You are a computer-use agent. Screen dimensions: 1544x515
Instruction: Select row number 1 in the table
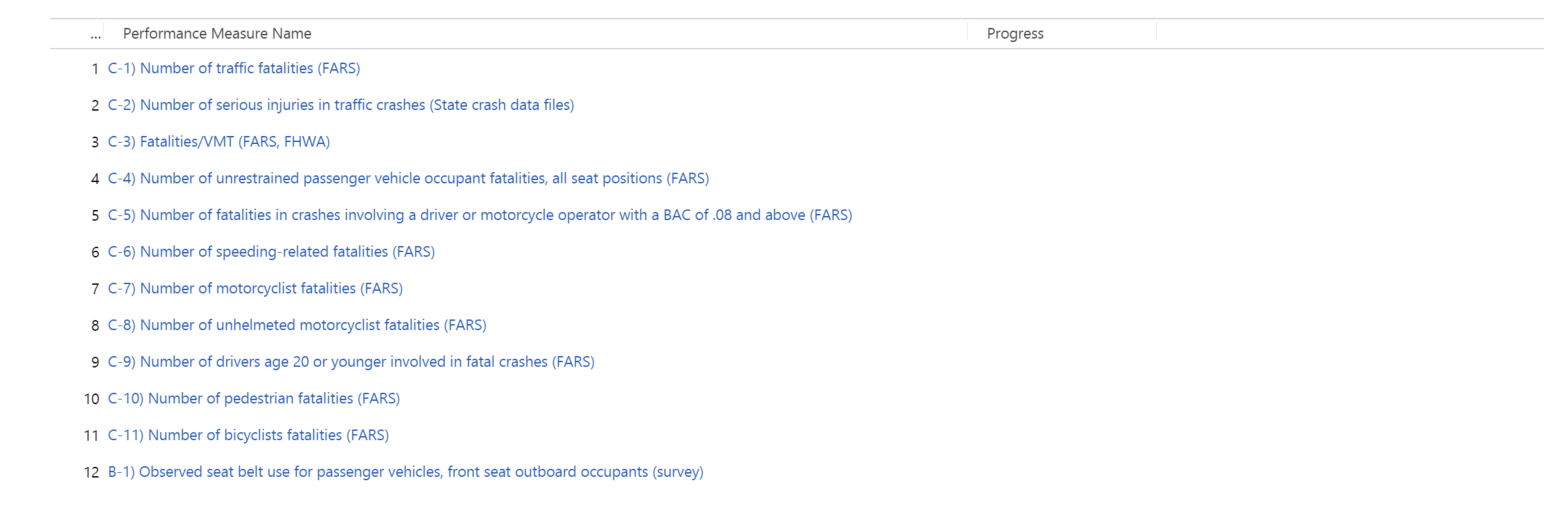95,69
